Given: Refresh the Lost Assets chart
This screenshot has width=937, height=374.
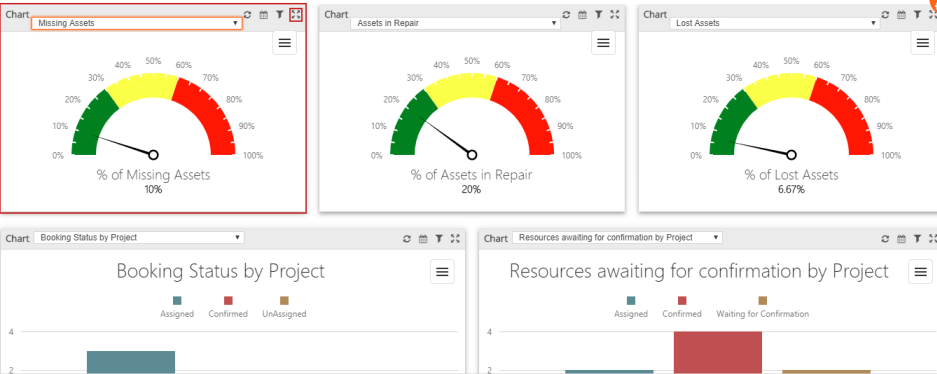Looking at the screenshot, I should (x=886, y=15).
